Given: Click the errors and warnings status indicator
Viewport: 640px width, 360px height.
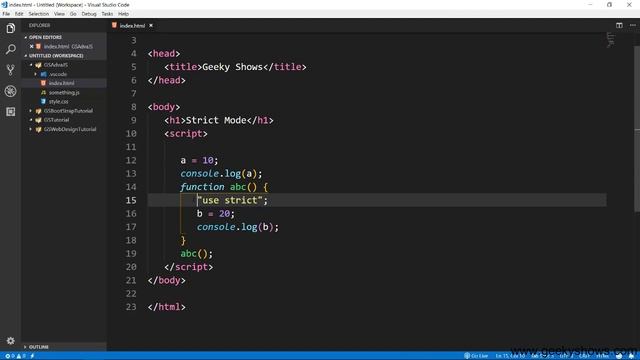Looking at the screenshot, I should coord(15,356).
